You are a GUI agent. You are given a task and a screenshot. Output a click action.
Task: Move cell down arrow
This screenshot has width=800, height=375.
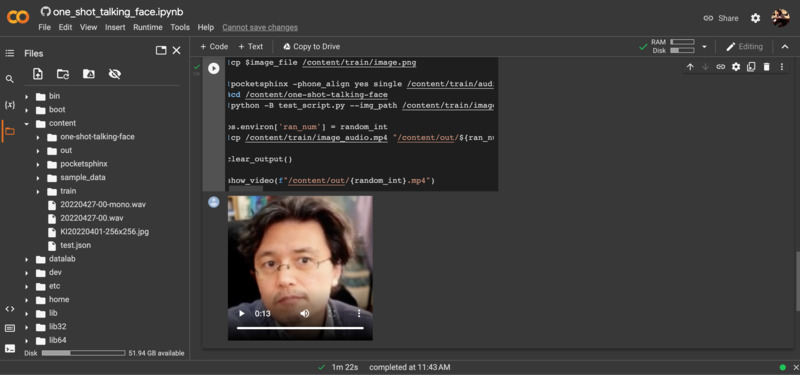pos(705,67)
